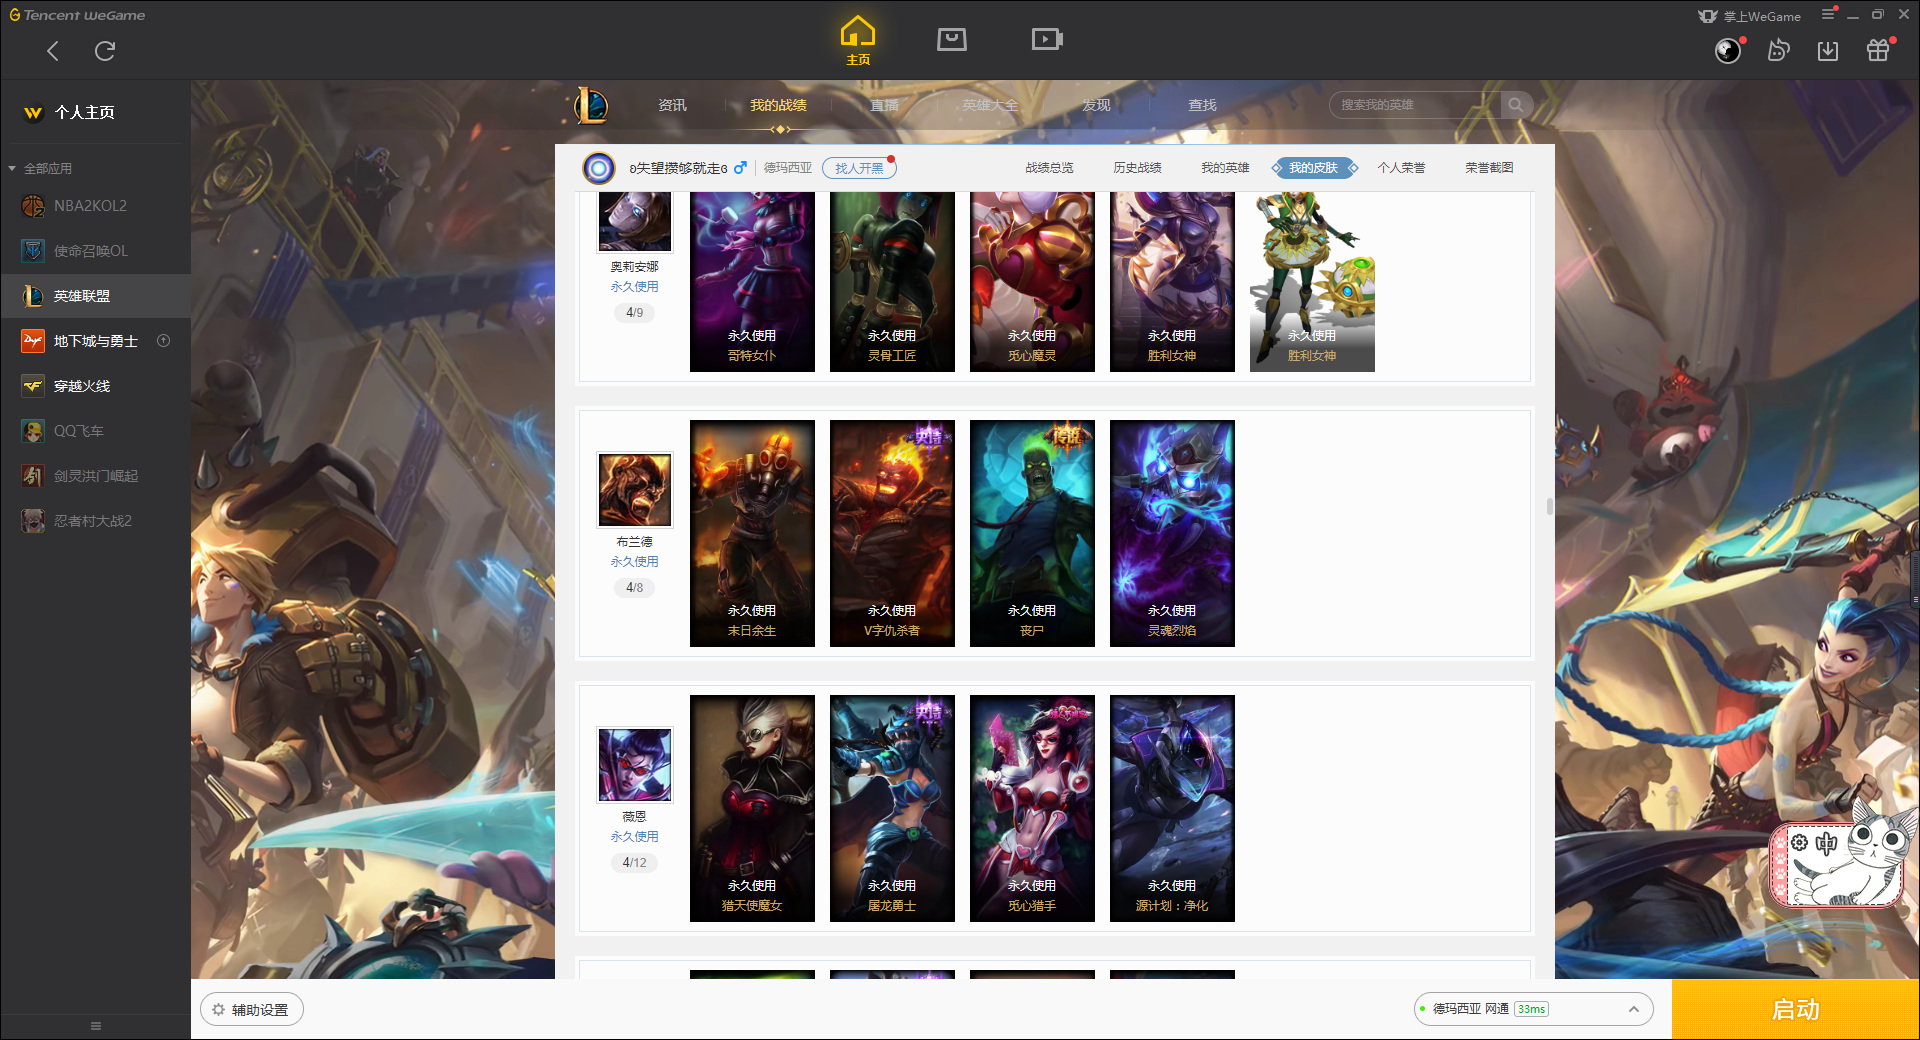Open the 屠龙勇士 skin card
The image size is (1920, 1040).
pyautogui.click(x=892, y=808)
